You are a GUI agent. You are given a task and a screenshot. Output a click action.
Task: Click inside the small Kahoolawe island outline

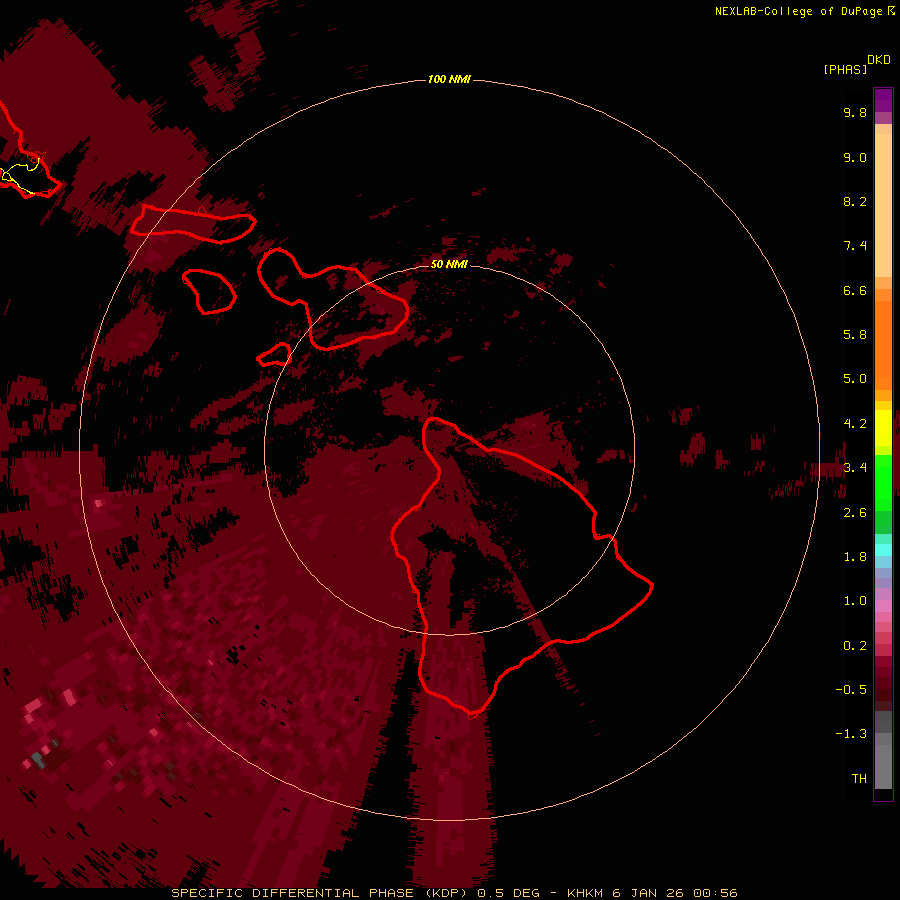[274, 355]
